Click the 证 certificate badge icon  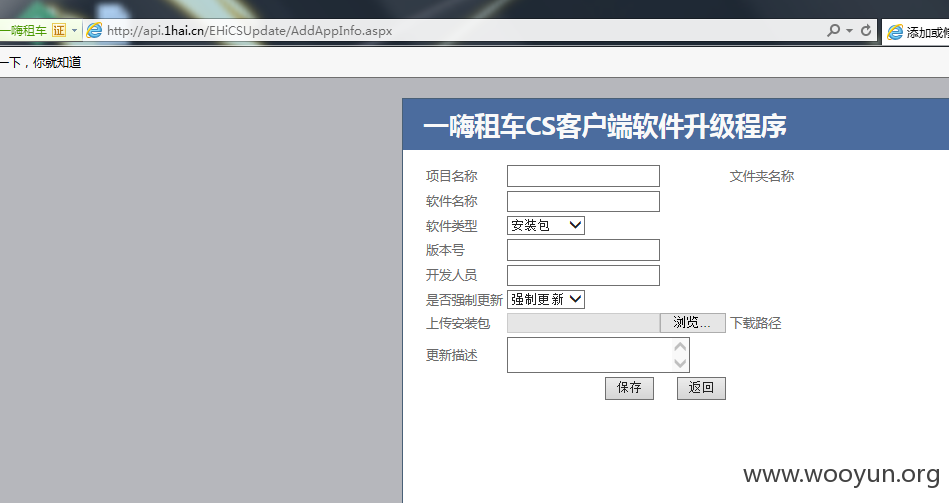click(59, 30)
